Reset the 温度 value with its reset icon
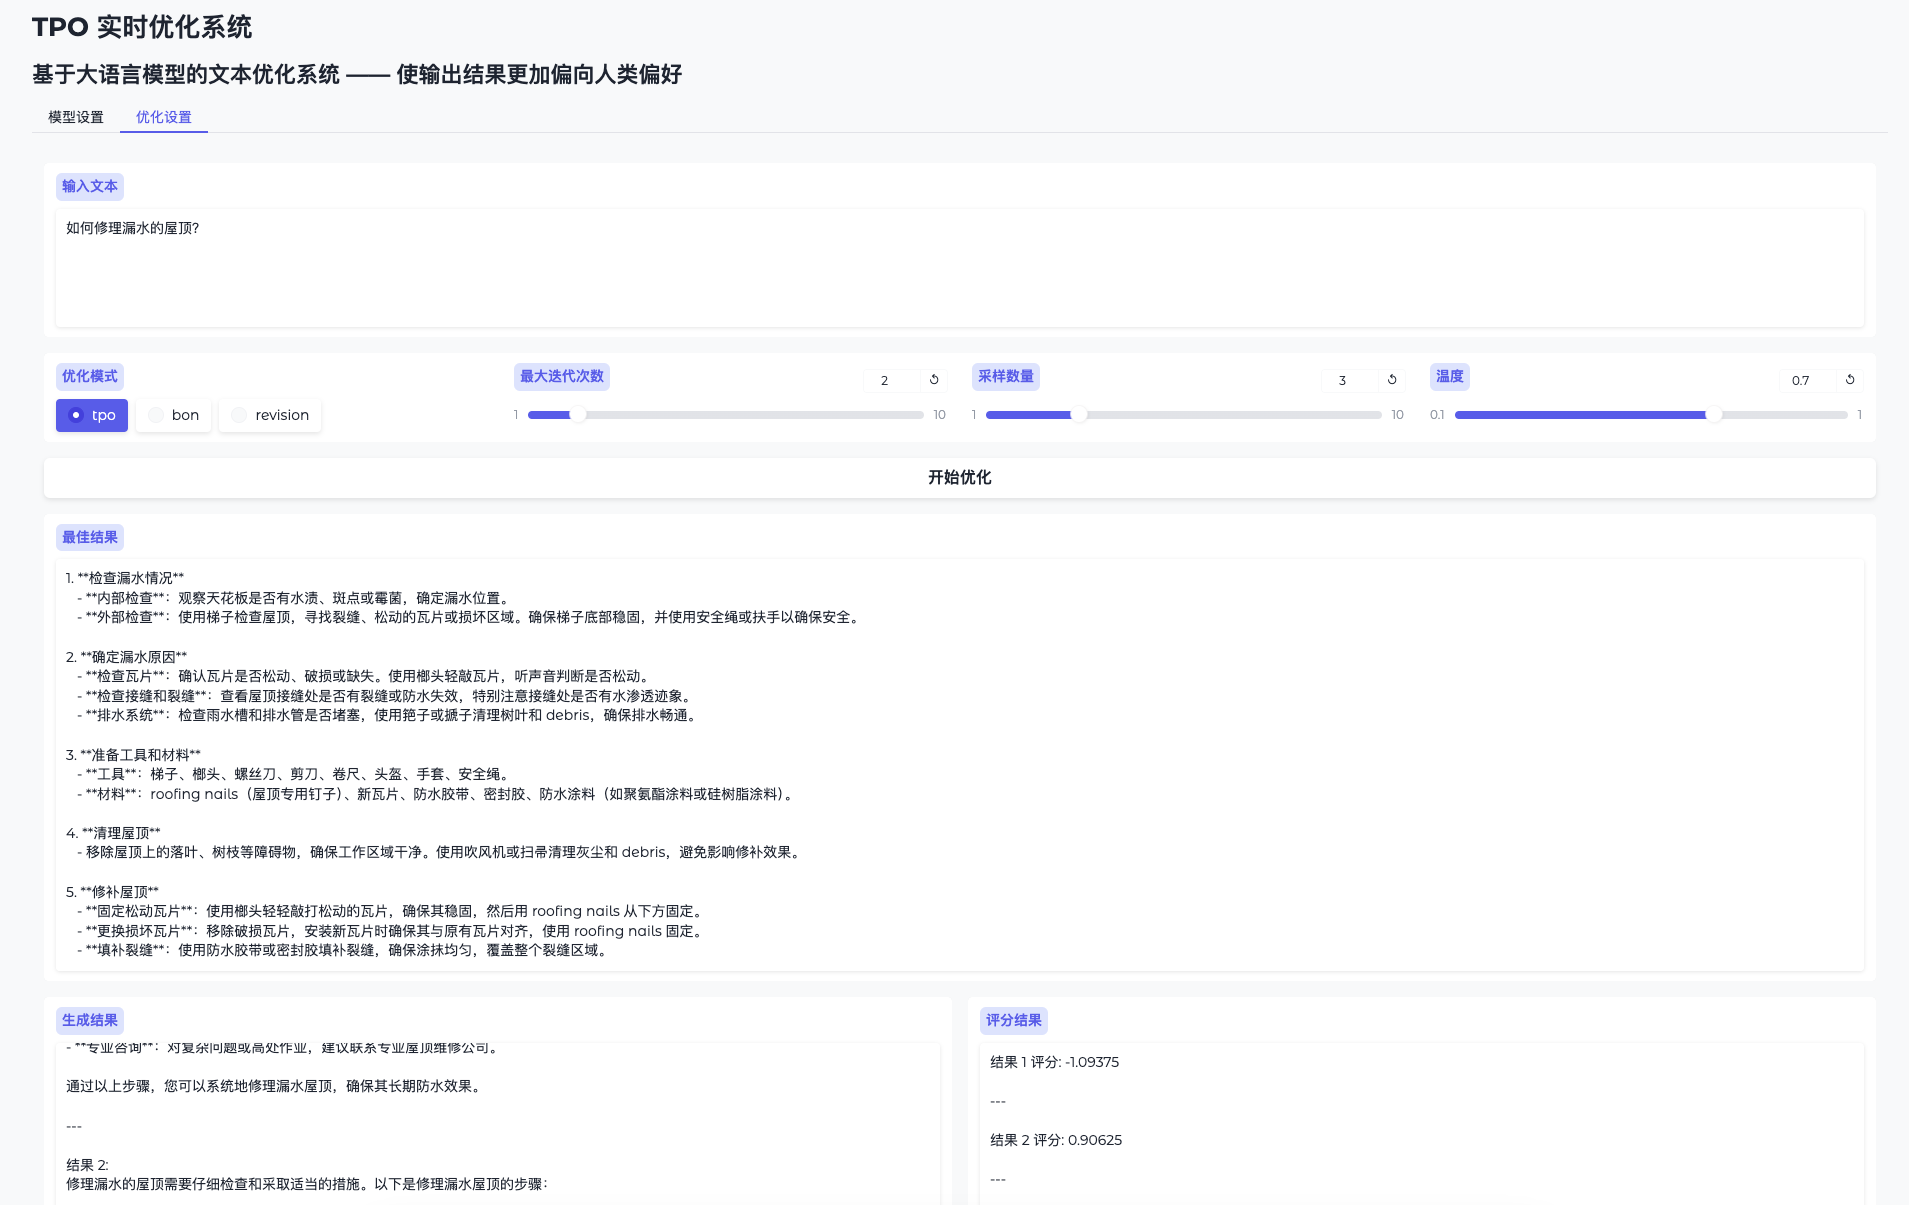Image resolution: width=1909 pixels, height=1205 pixels. click(x=1848, y=380)
